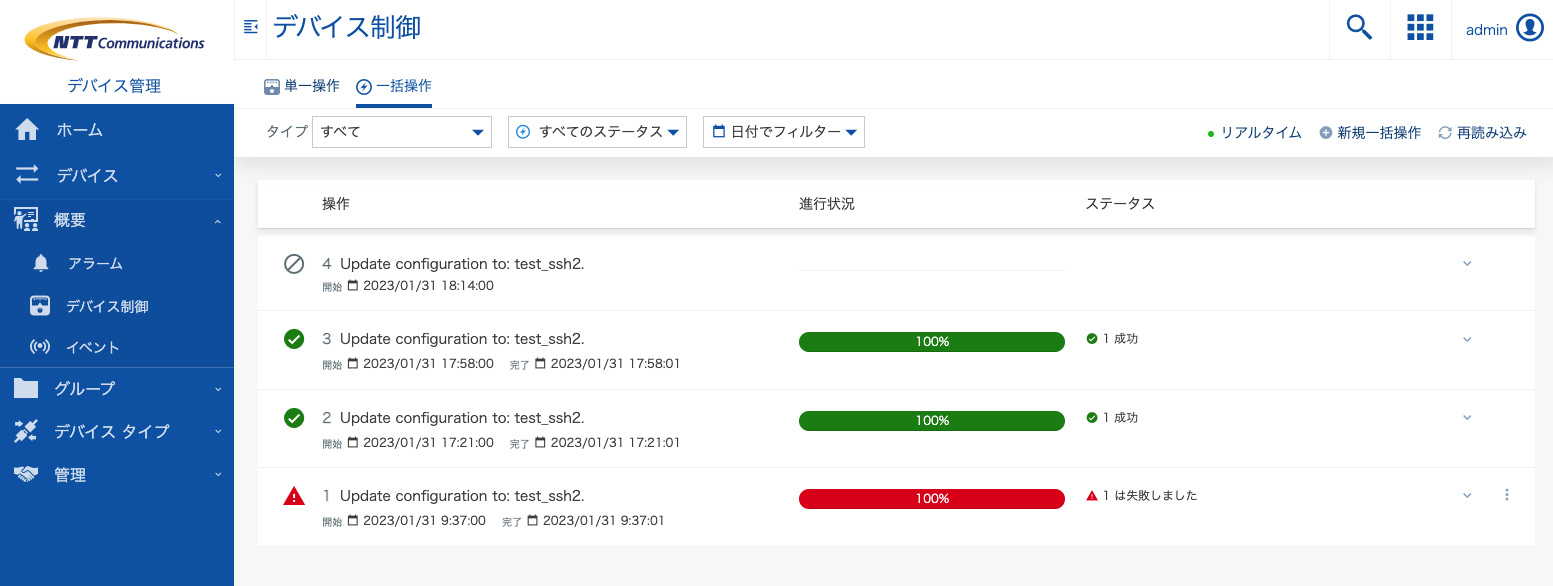Open the 日付でフィルター date filter
The height and width of the screenshot is (586, 1553).
(783, 131)
